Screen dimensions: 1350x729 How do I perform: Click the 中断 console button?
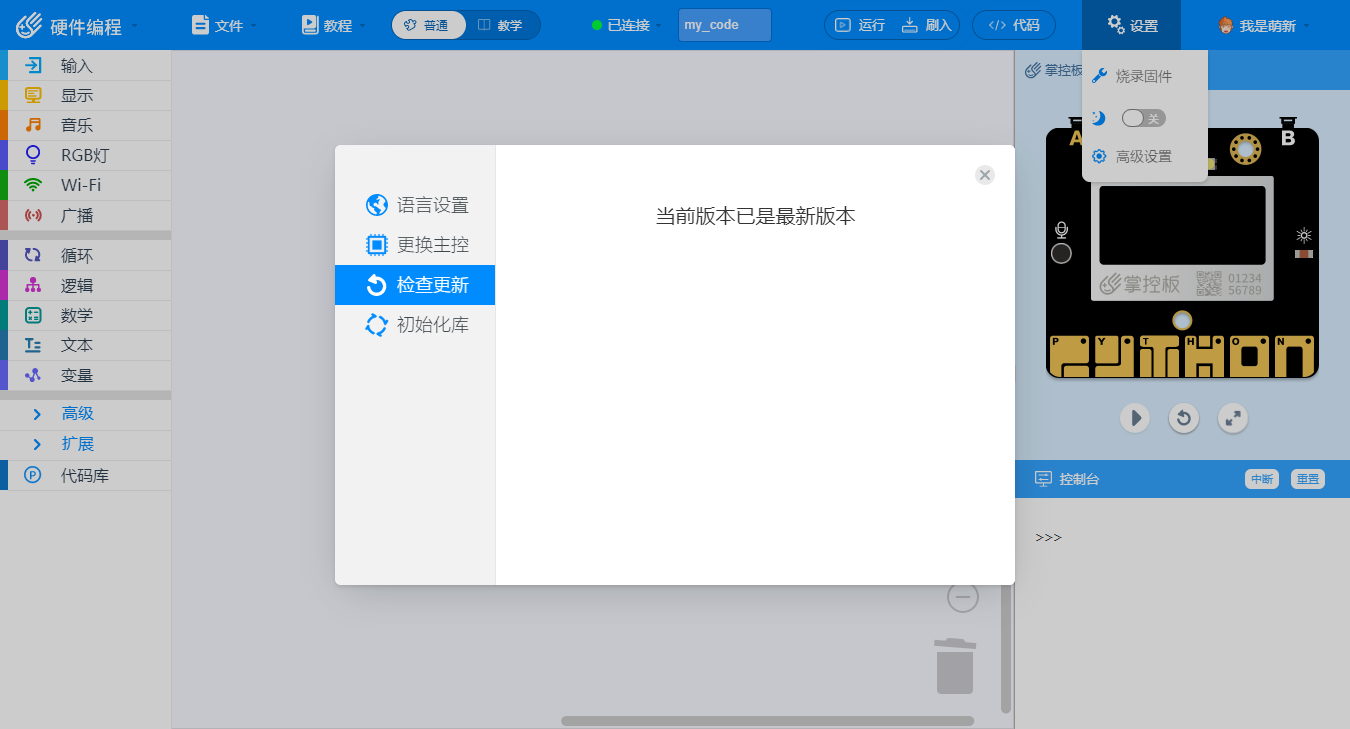tap(1262, 479)
